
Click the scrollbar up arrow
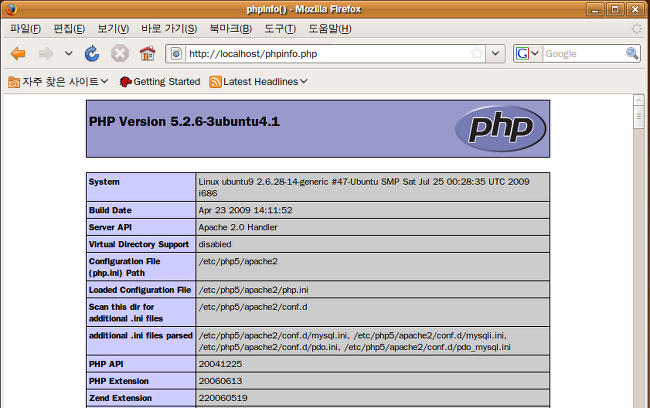click(x=639, y=100)
